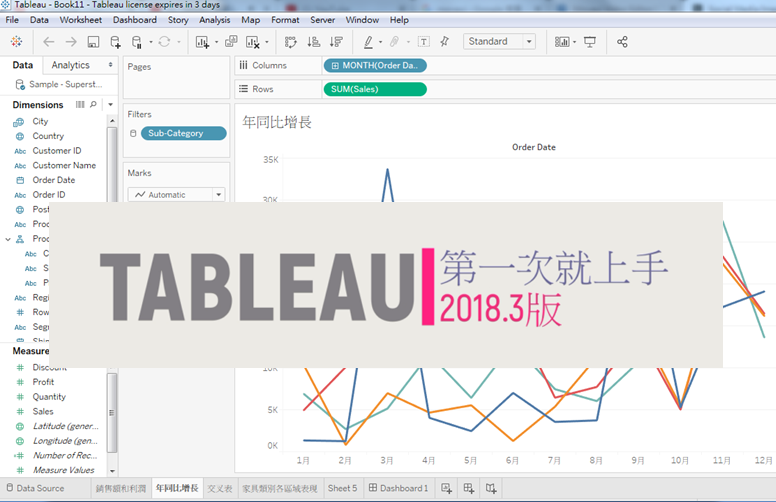Viewport: 776px width, 502px height.
Task: Click the Duplicate sheet icon
Action: pos(231,42)
